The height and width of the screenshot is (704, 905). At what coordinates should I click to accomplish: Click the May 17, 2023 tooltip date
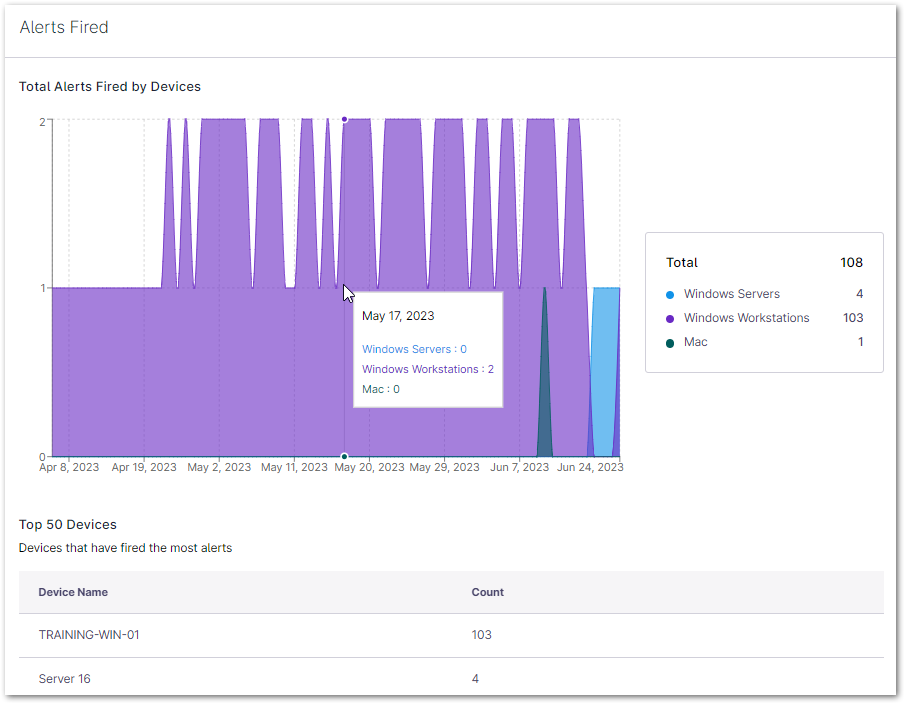pyautogui.click(x=398, y=316)
